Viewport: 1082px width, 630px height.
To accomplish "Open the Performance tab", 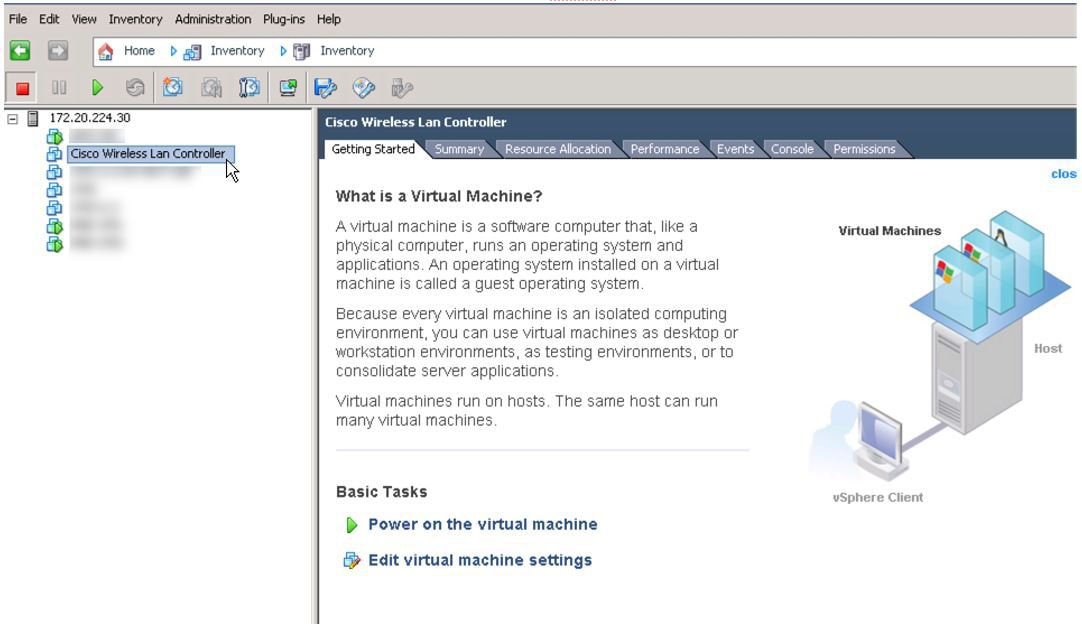I will (665, 149).
